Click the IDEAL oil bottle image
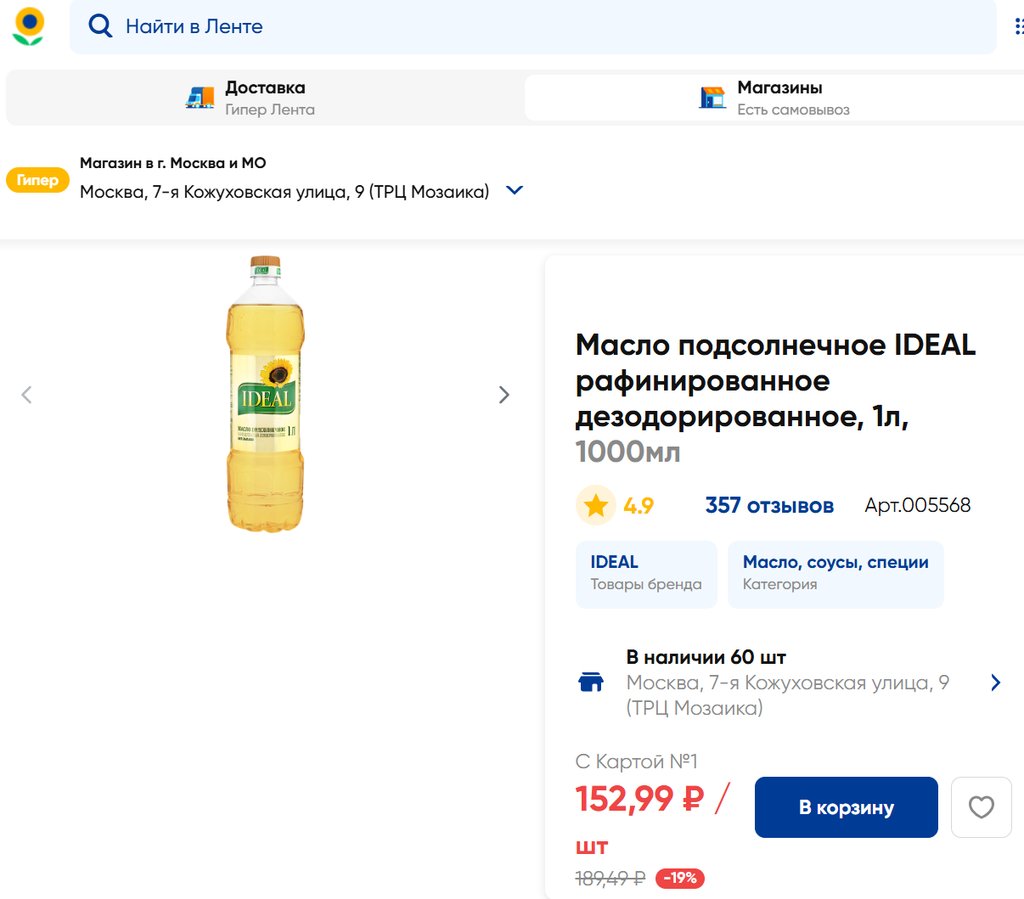 coord(265,393)
